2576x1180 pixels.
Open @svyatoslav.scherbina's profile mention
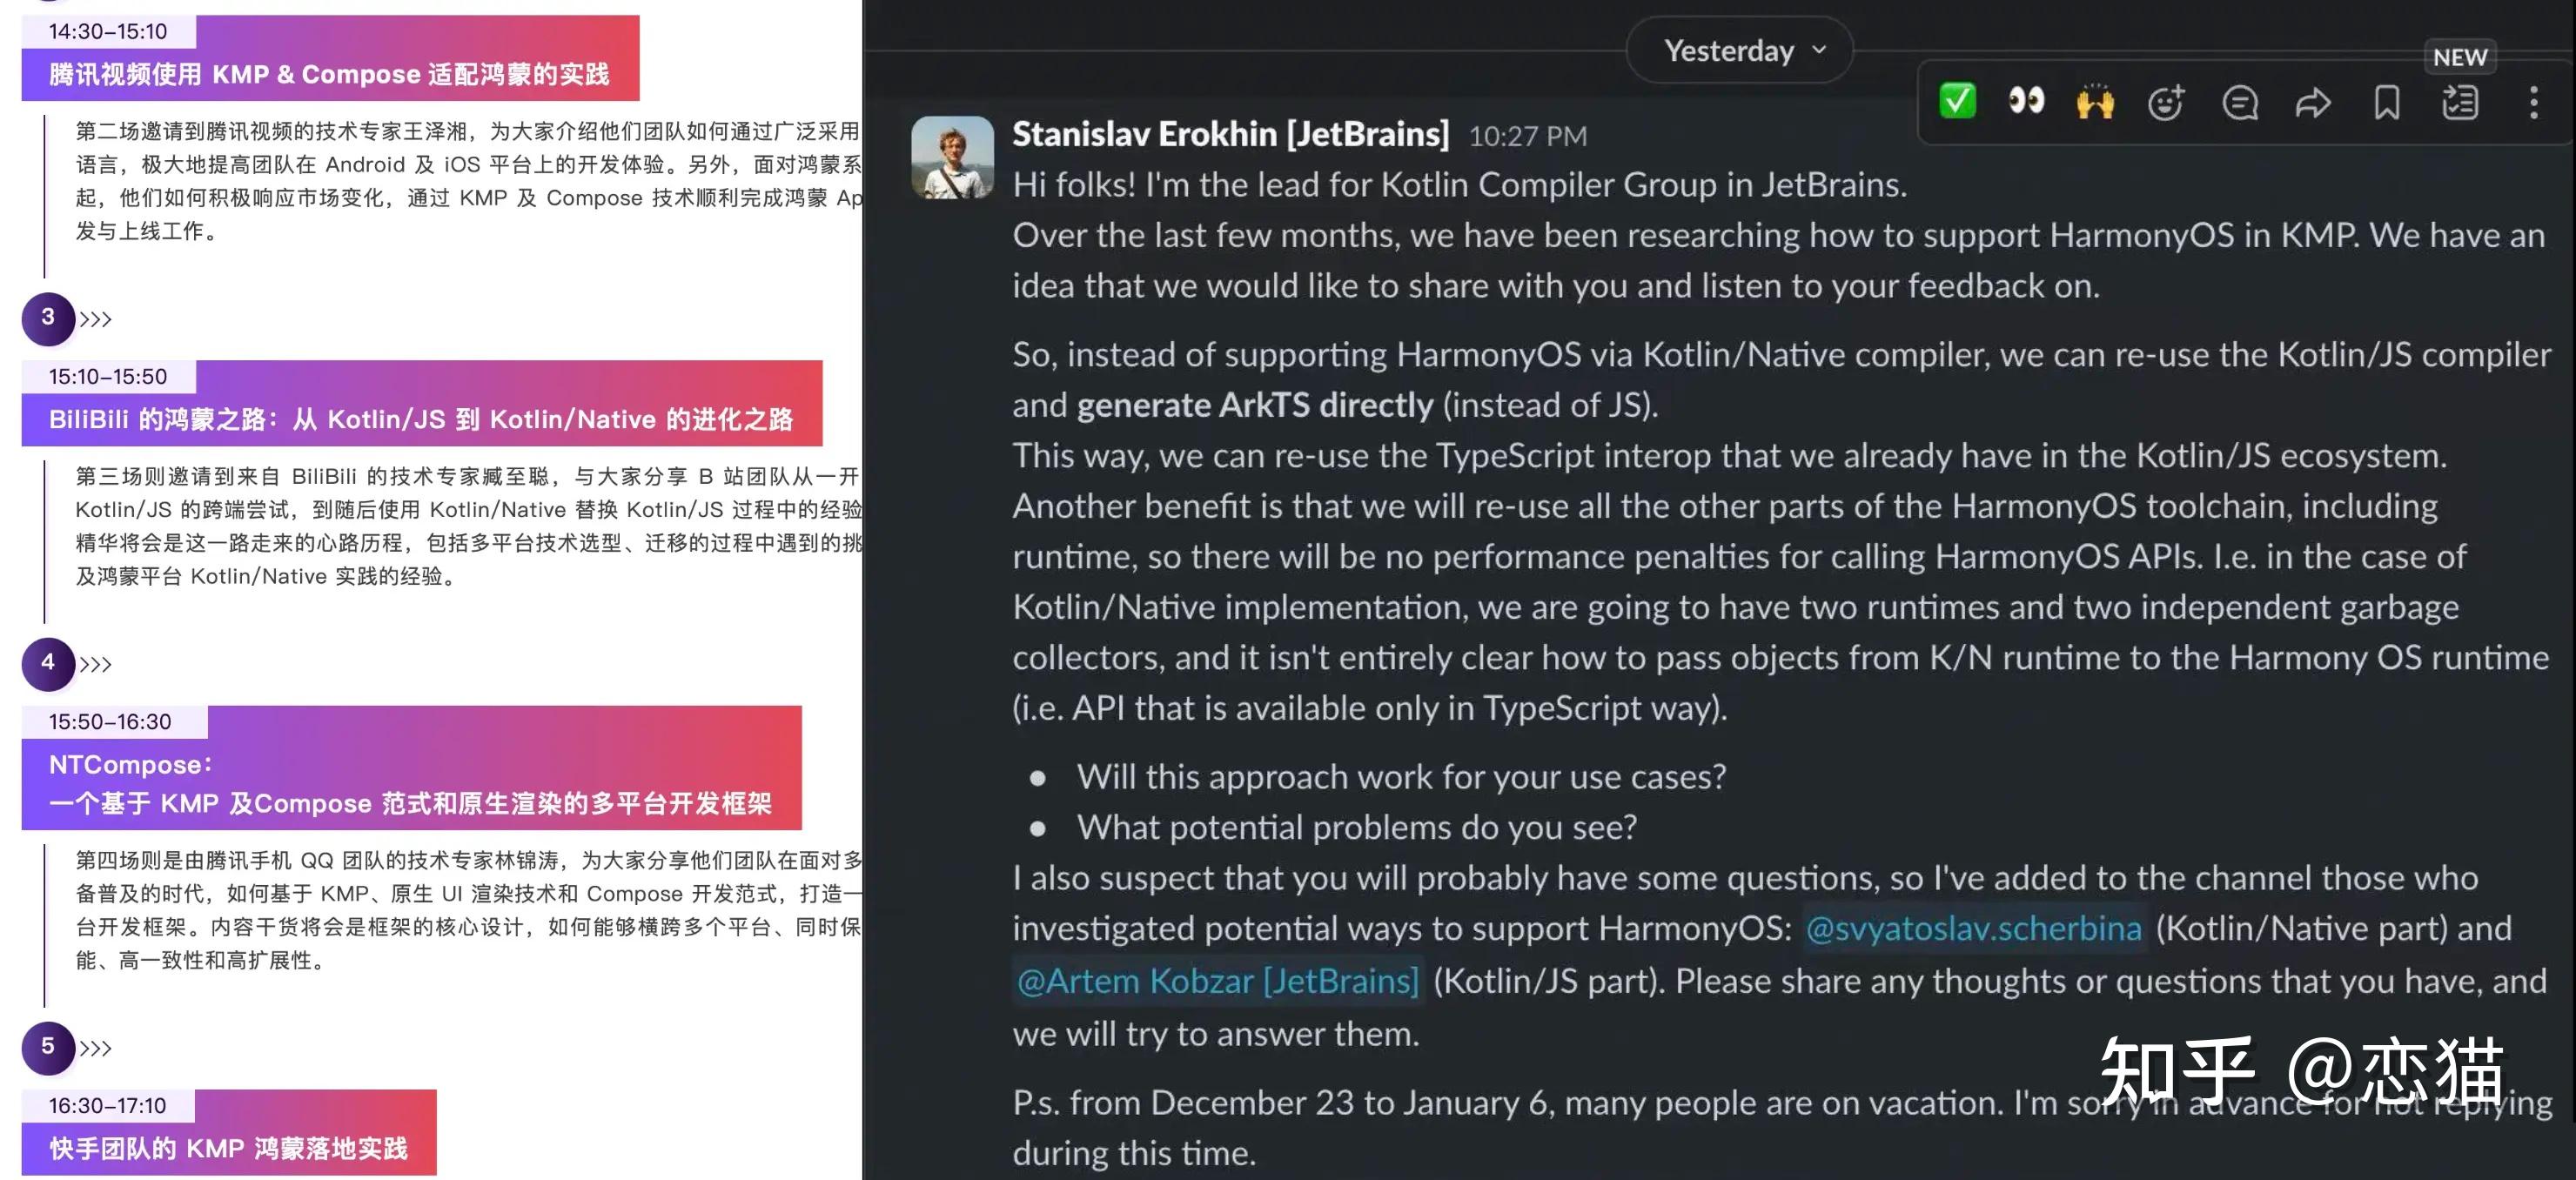pyautogui.click(x=1973, y=928)
